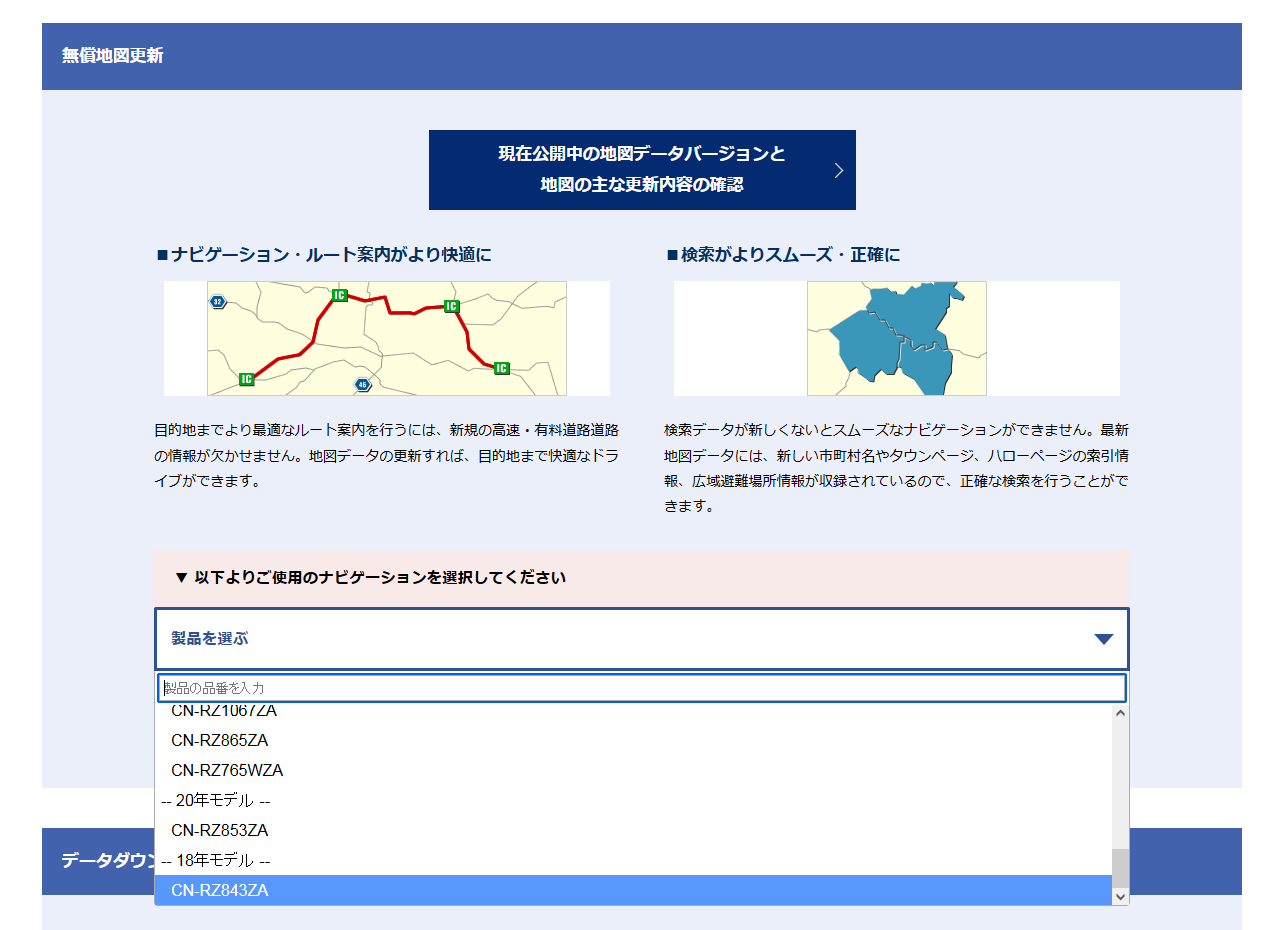Click the route map illustration with IC markers

click(x=387, y=338)
